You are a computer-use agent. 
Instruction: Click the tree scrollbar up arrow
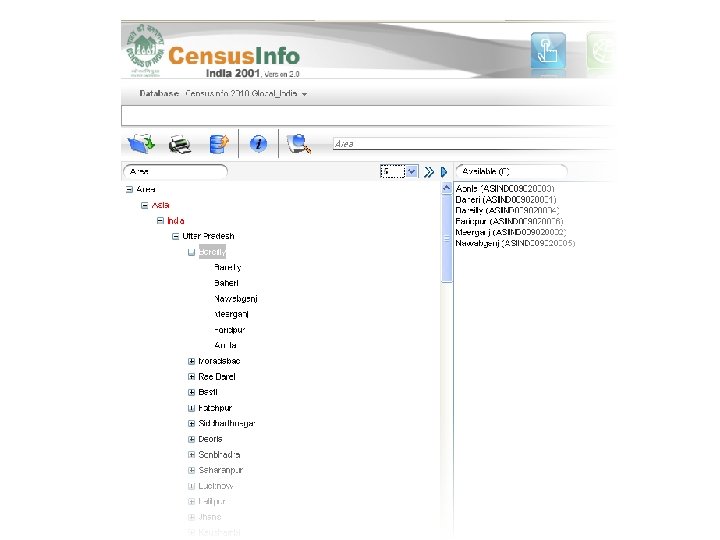(446, 188)
